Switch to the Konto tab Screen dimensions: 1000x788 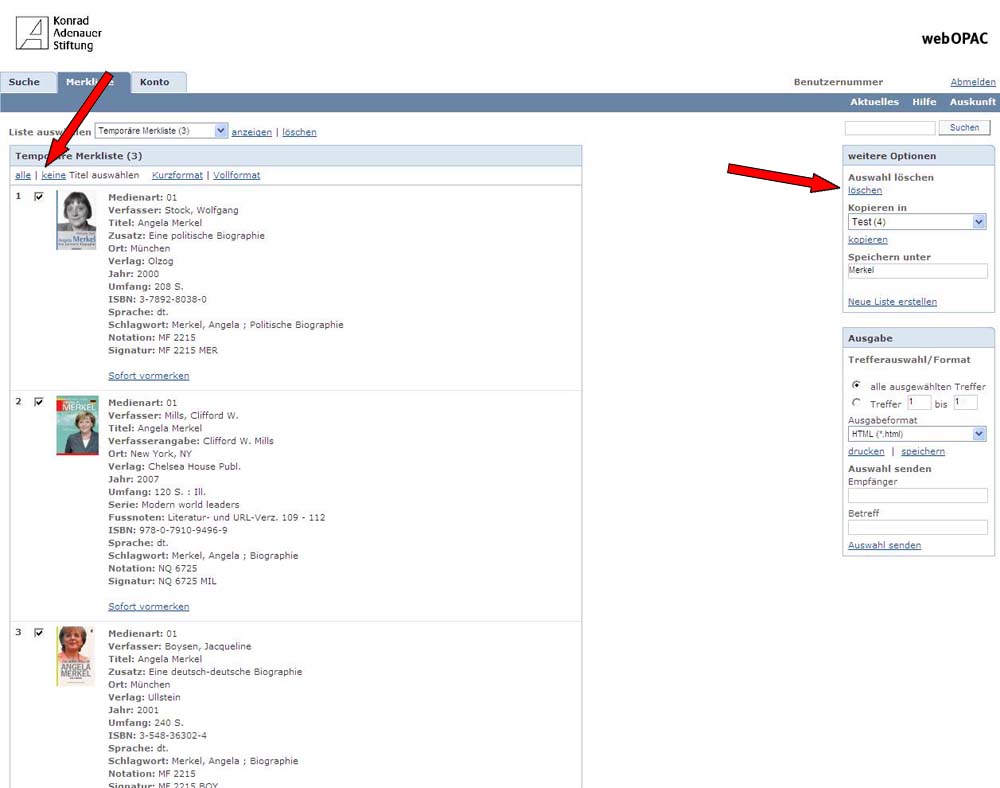click(x=155, y=82)
